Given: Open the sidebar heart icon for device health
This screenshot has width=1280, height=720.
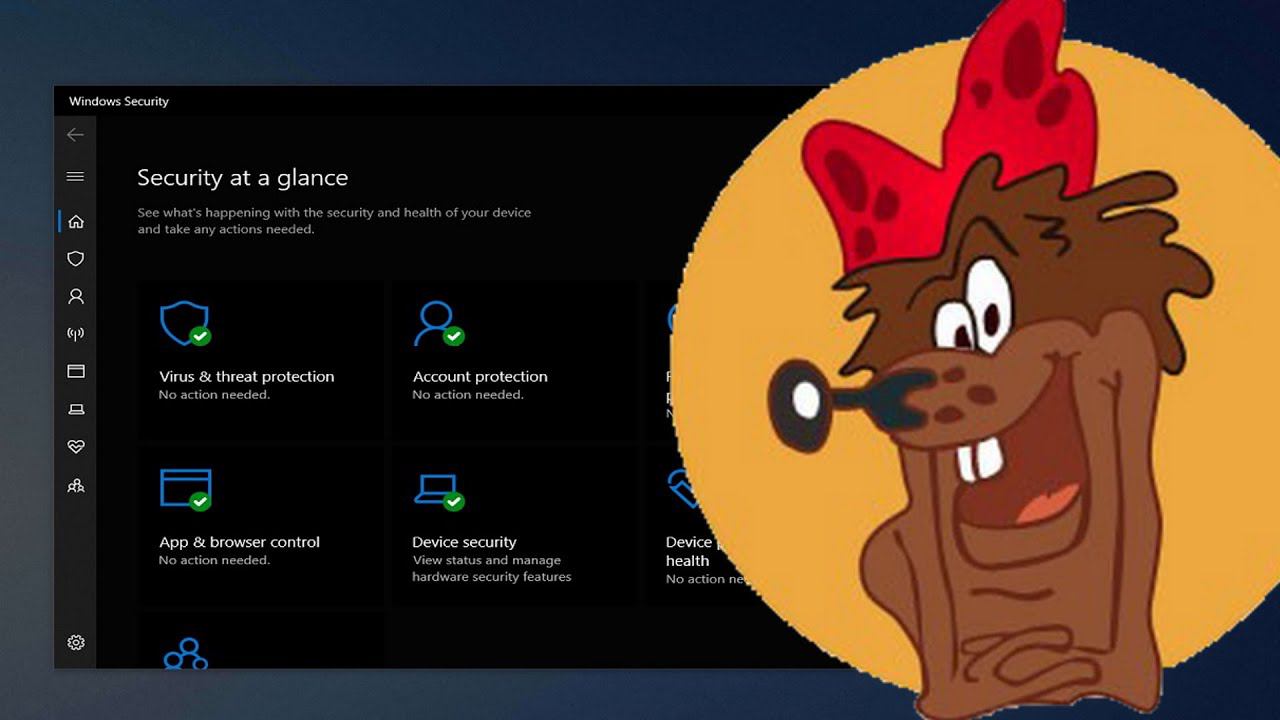Looking at the screenshot, I should click(x=76, y=447).
